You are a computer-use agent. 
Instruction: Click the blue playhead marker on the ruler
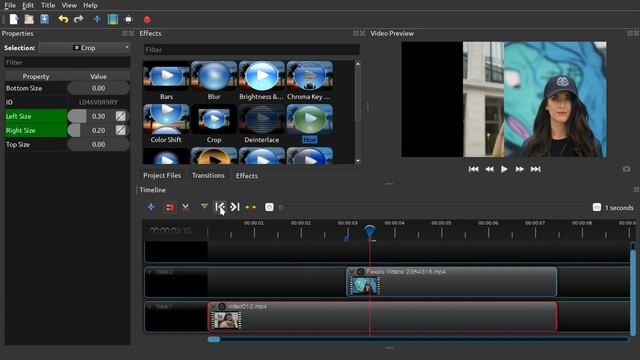(370, 231)
